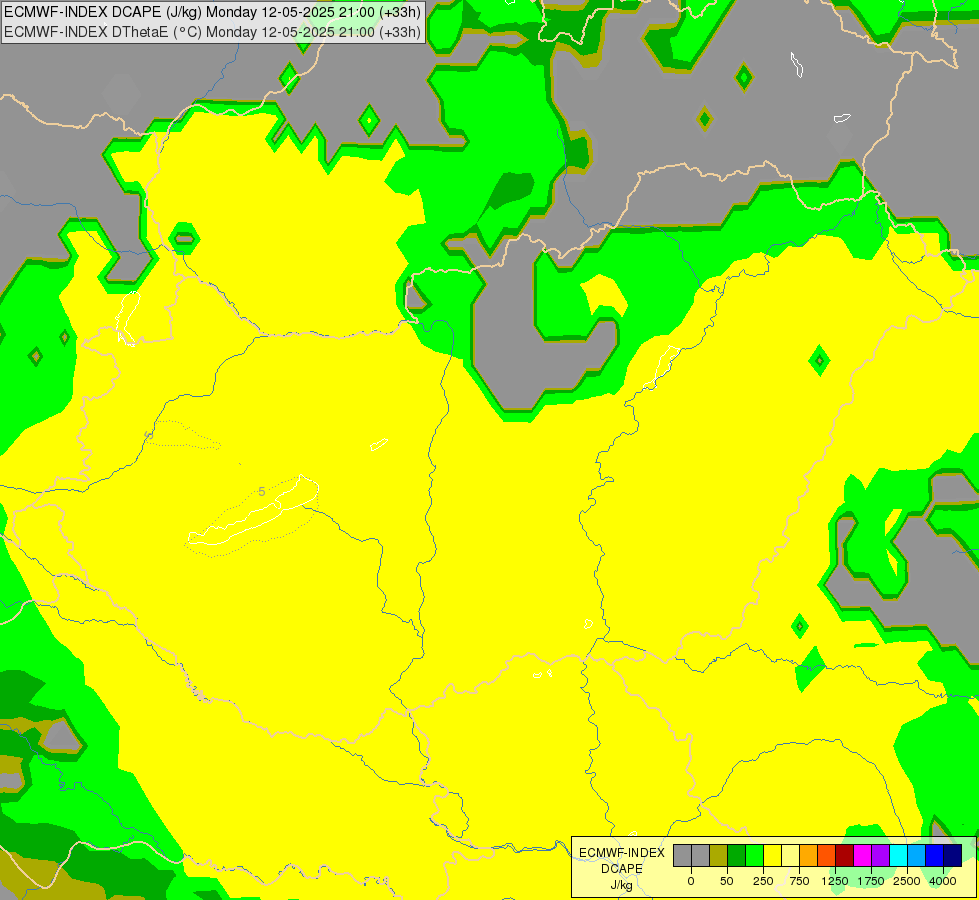Click the legend tick label 50
Screen dimensions: 979x900
click(x=727, y=881)
